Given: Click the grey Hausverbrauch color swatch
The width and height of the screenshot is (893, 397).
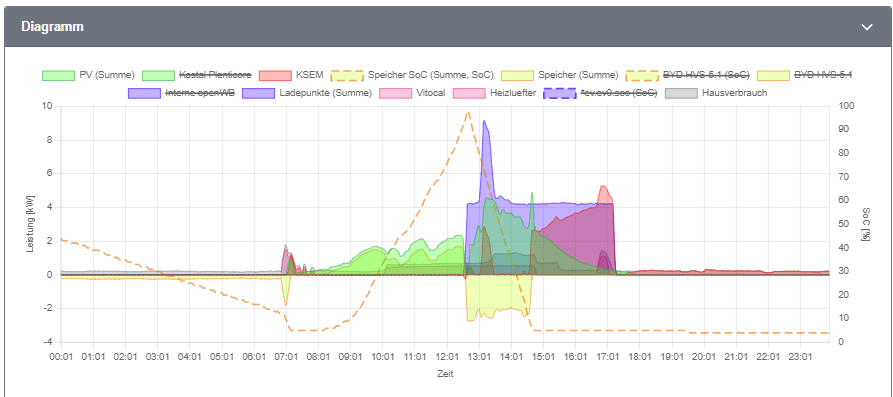Looking at the screenshot, I should [x=681, y=92].
